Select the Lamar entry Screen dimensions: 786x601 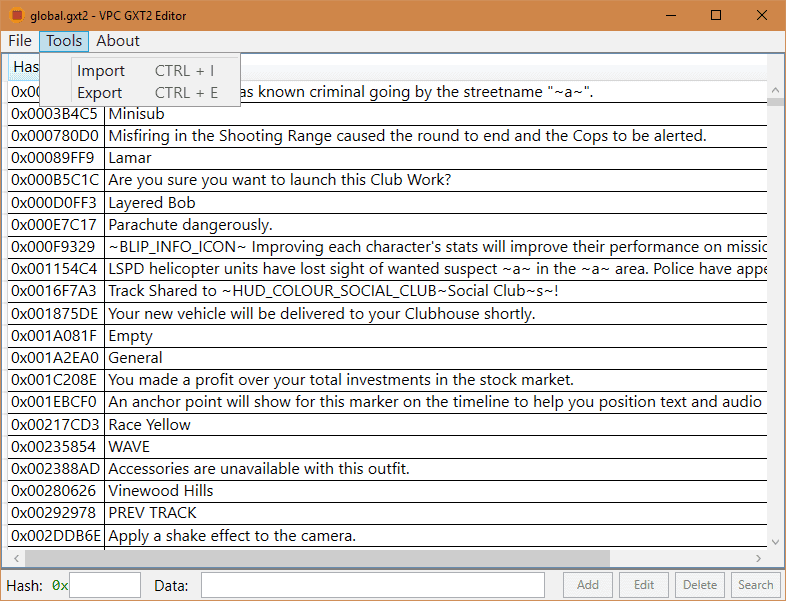pyautogui.click(x=130, y=158)
